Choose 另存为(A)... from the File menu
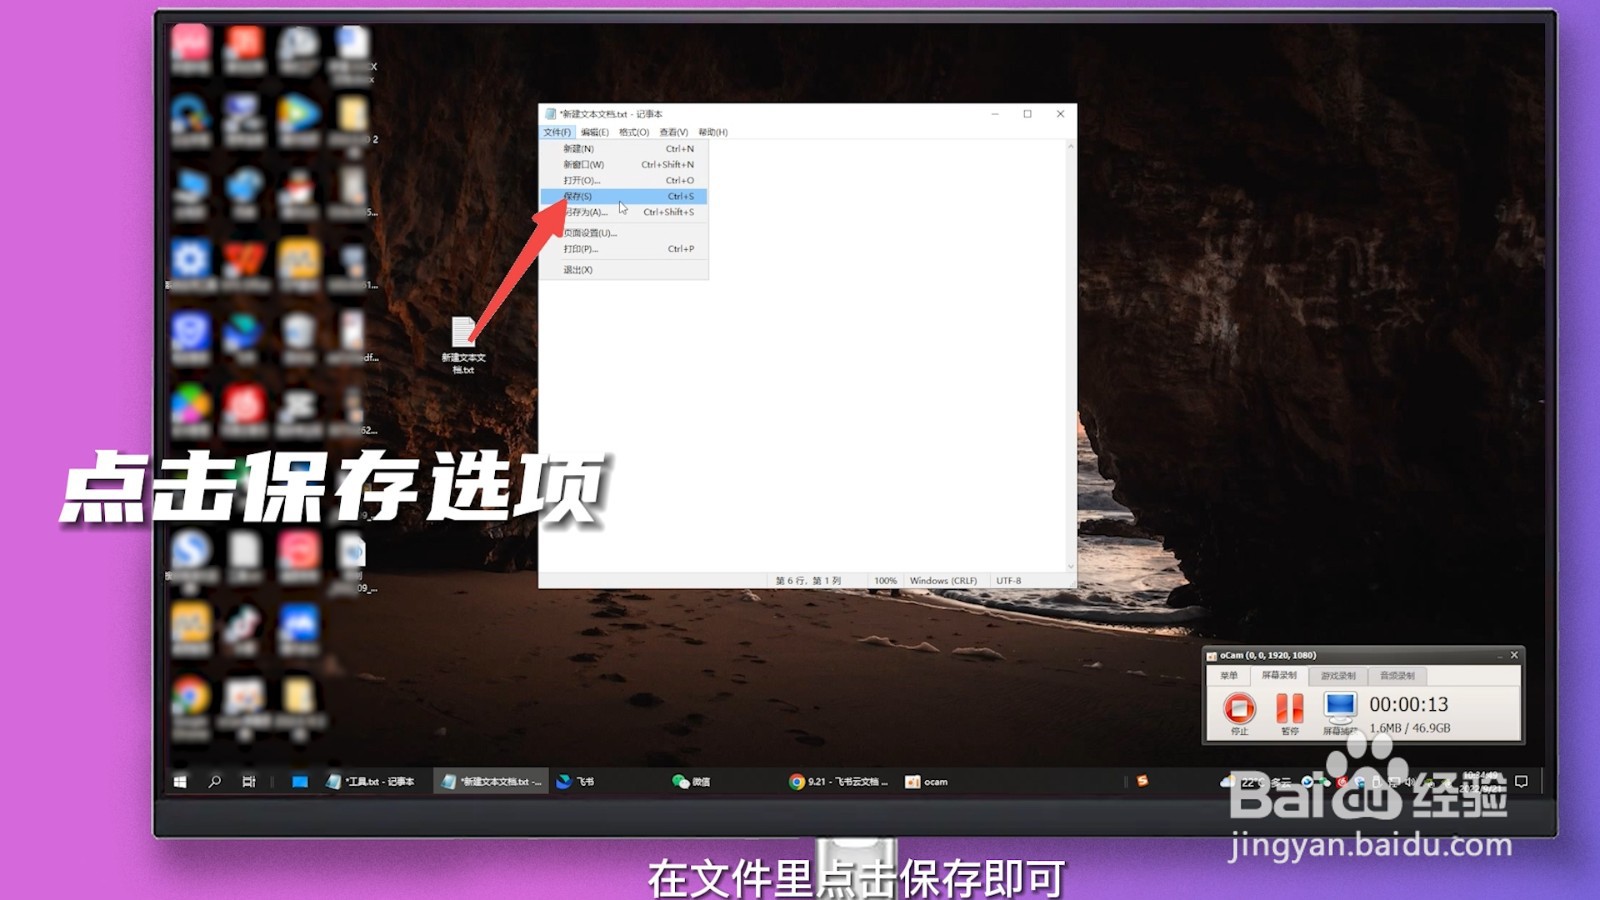The image size is (1600, 900). click(x=624, y=212)
